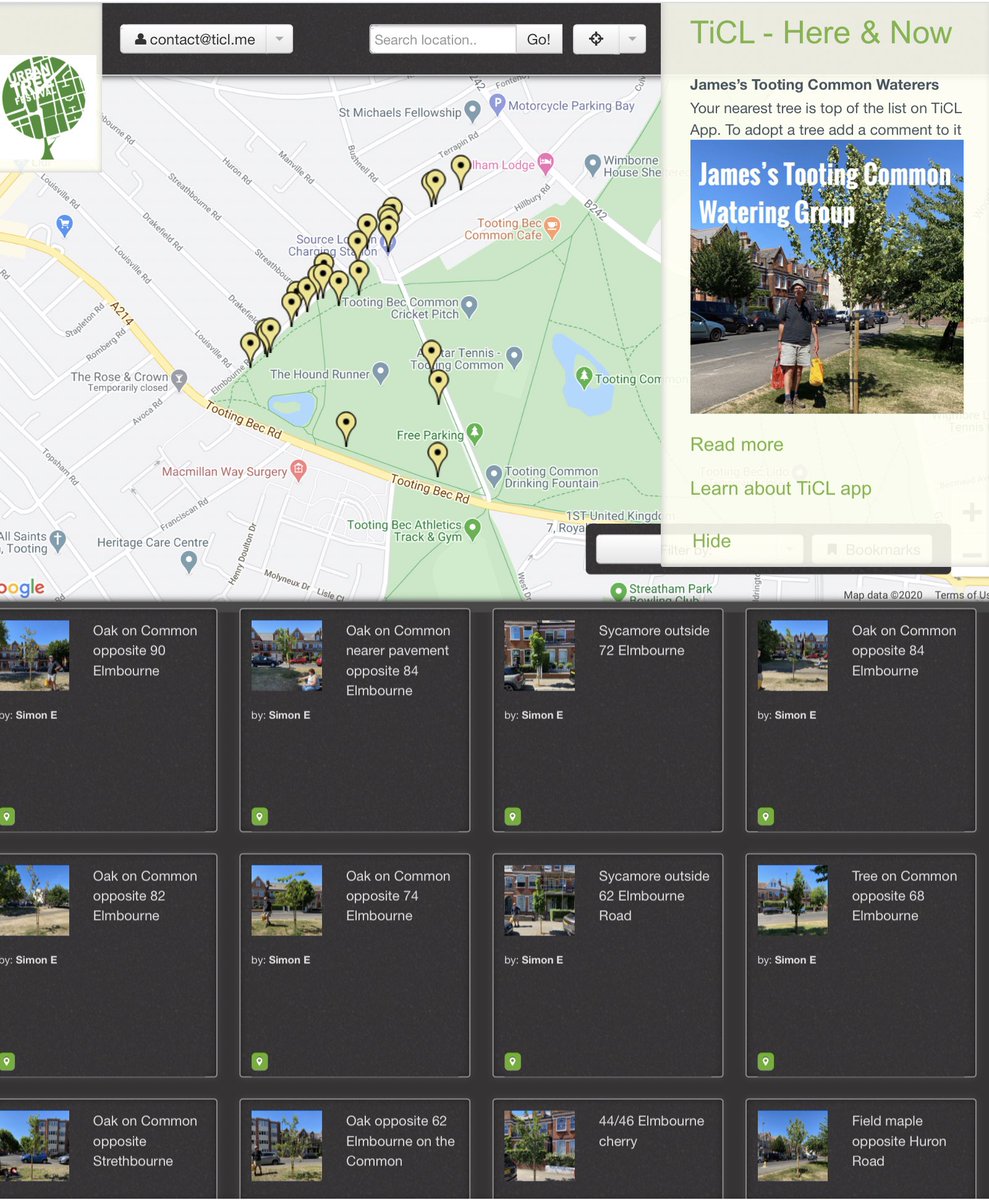Open the Filter By dropdown
This screenshot has height=1200, width=989.
700,549
